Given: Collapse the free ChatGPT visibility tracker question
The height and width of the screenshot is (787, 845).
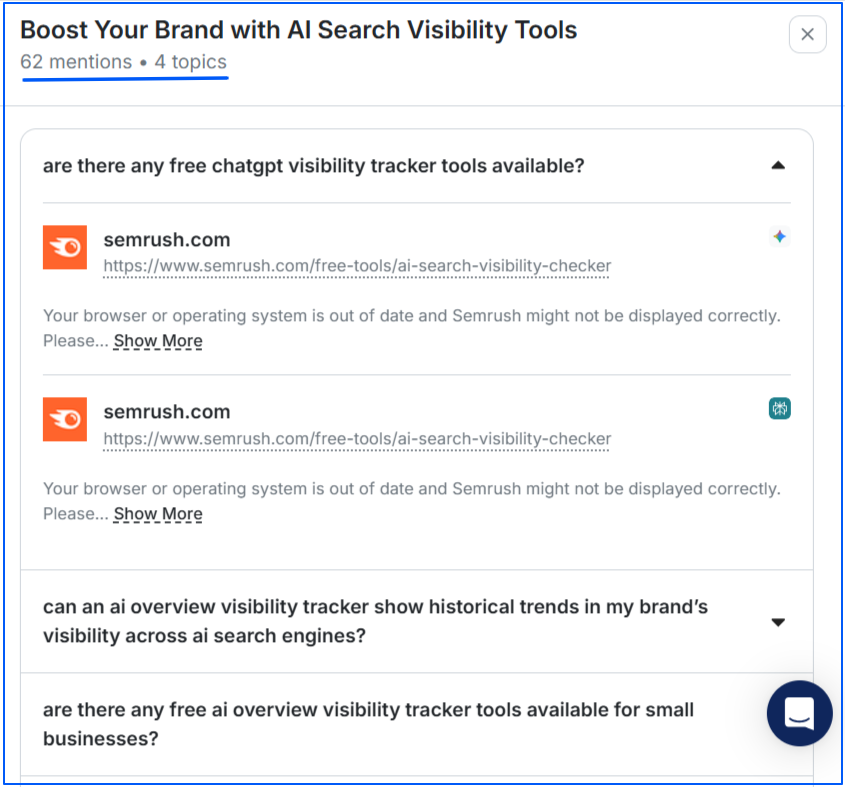Looking at the screenshot, I should point(778,166).
